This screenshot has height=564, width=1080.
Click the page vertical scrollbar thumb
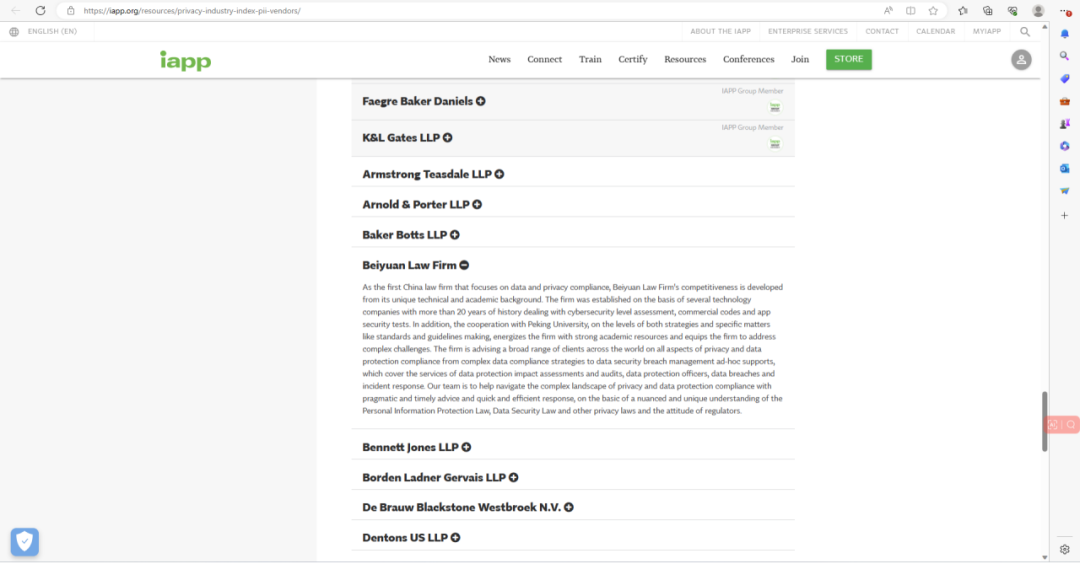[x=1044, y=421]
